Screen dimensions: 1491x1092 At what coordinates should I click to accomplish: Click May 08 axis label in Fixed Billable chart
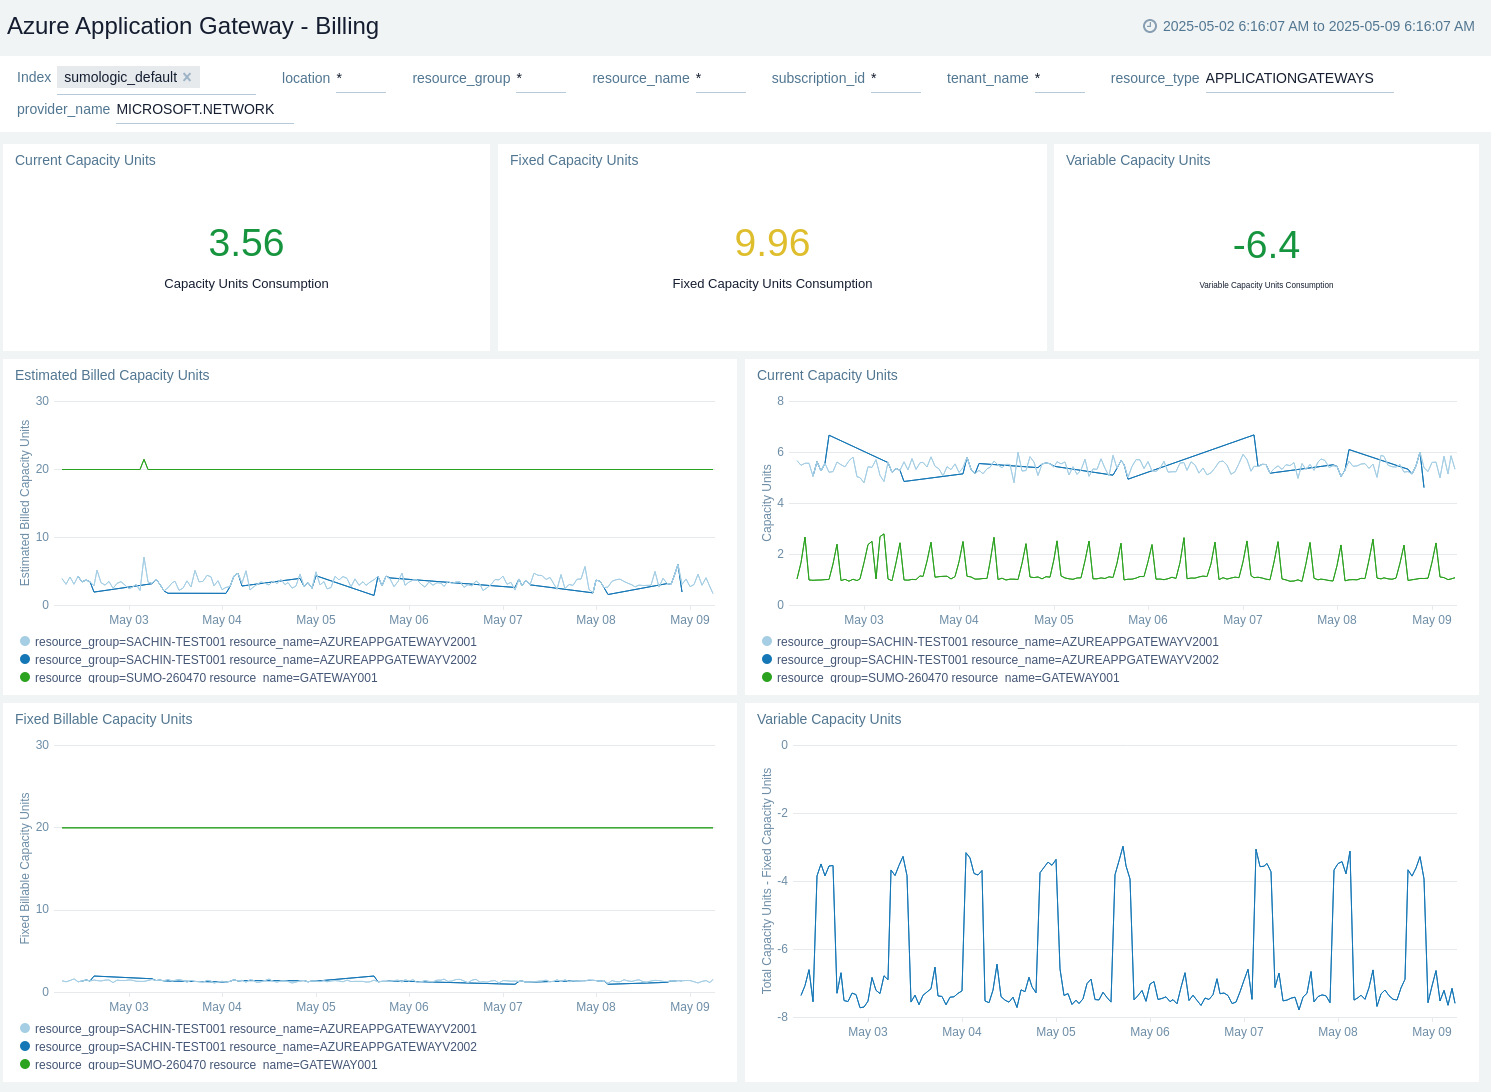596,1007
